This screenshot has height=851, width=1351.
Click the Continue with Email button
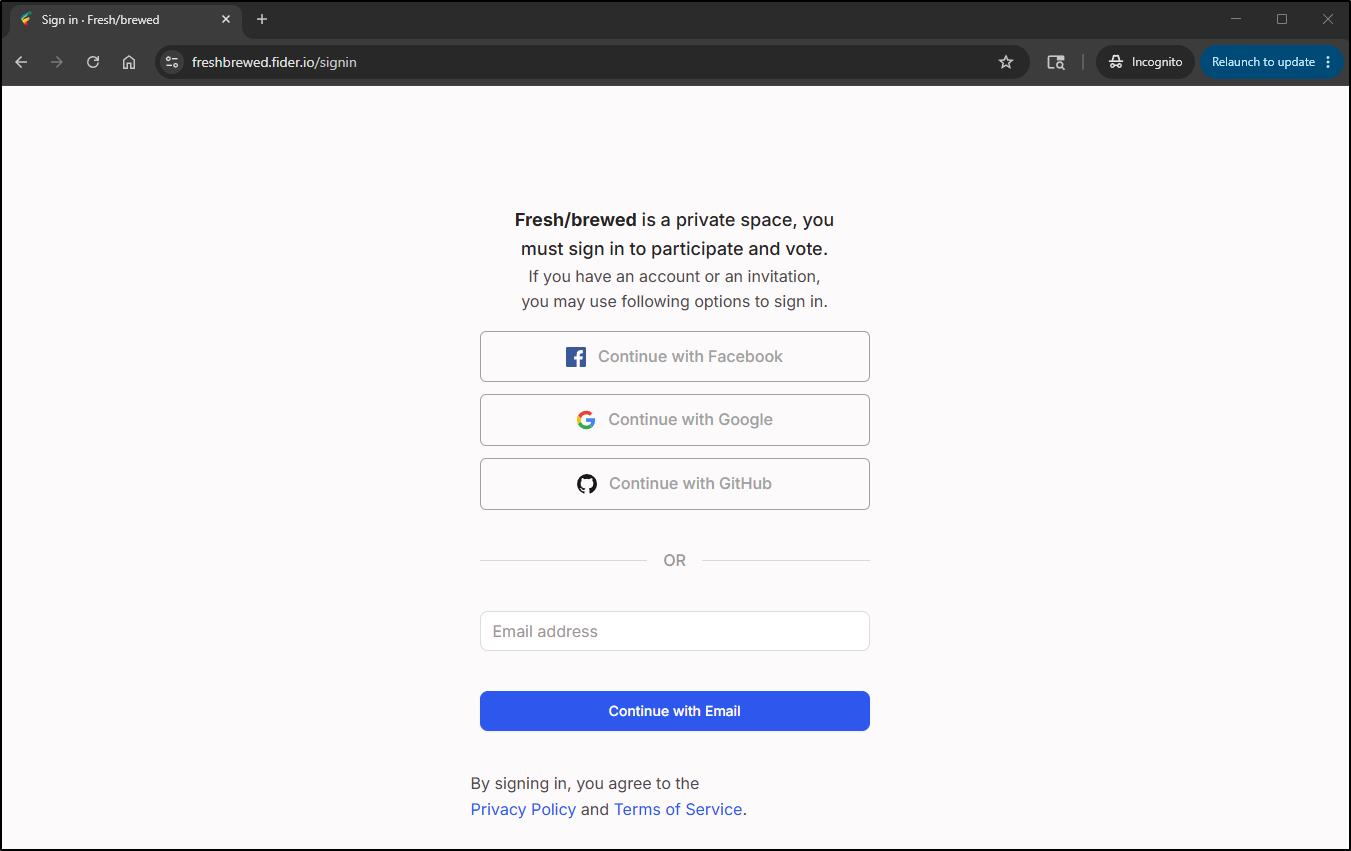pos(675,711)
